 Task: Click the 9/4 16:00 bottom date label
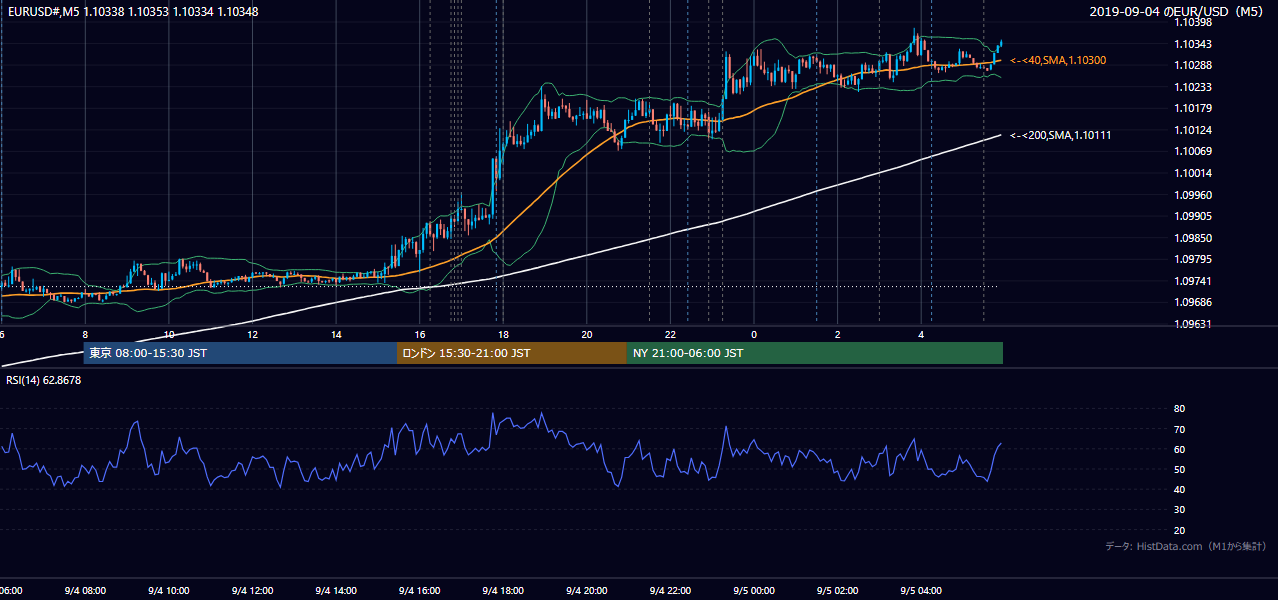(x=419, y=591)
